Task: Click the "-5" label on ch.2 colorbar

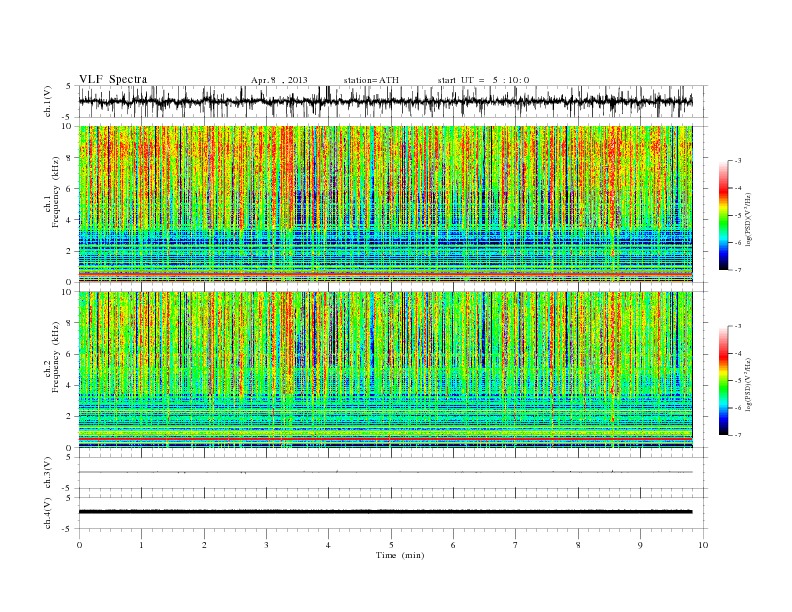Action: tap(738, 380)
